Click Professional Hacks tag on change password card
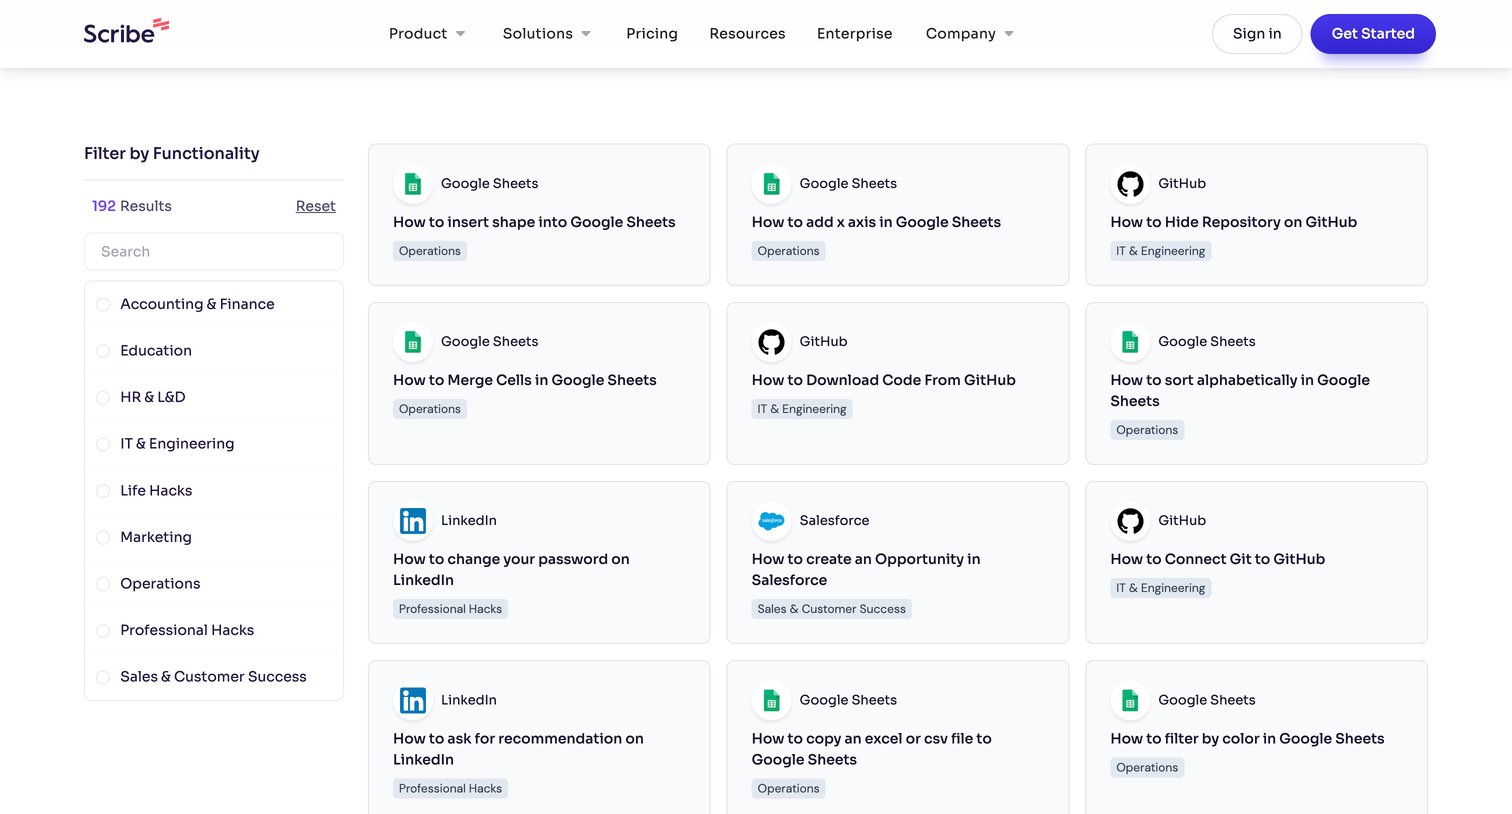Image resolution: width=1512 pixels, height=814 pixels. [x=450, y=609]
